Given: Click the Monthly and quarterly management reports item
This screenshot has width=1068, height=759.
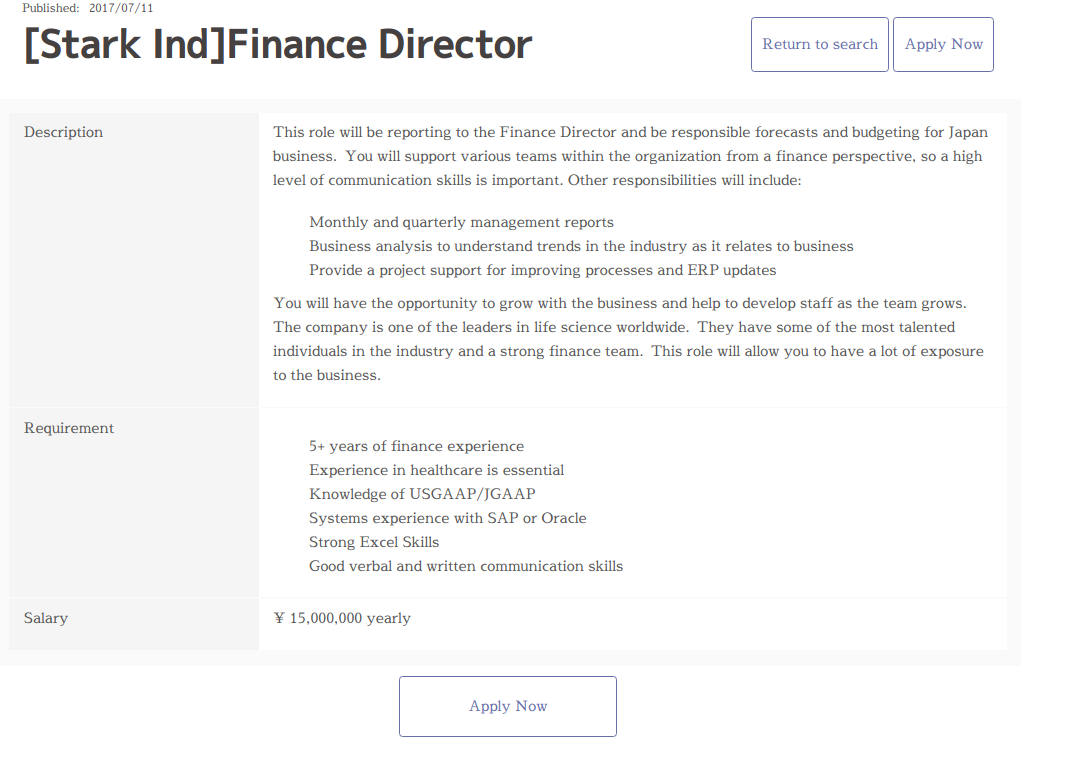Looking at the screenshot, I should pyautogui.click(x=461, y=222).
